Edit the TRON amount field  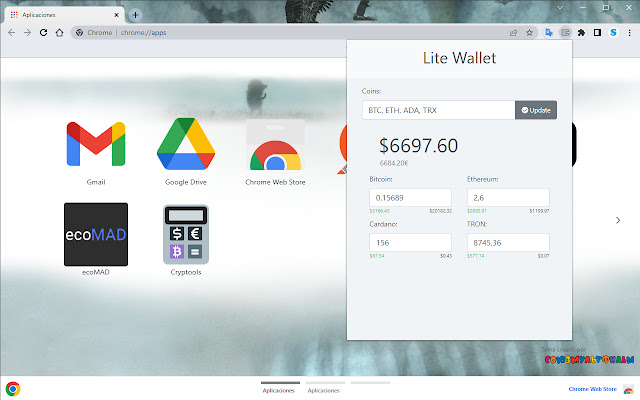(x=508, y=242)
